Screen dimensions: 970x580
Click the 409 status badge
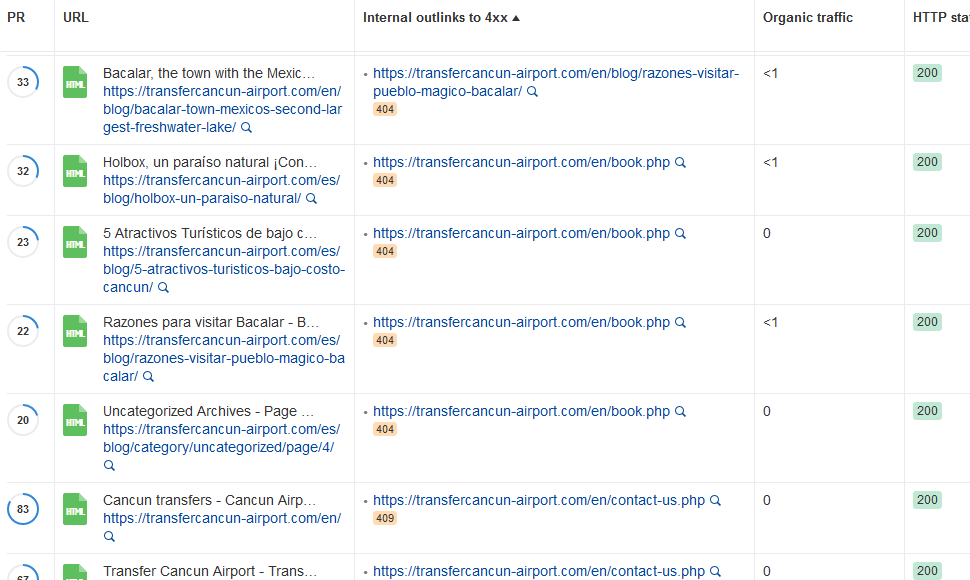[385, 519]
